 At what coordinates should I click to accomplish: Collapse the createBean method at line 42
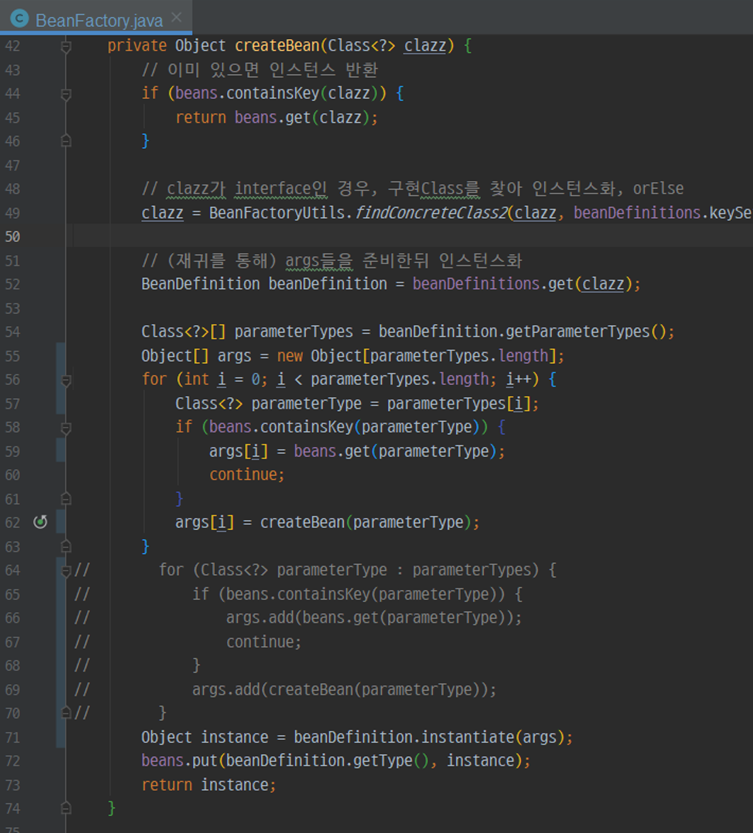(66, 47)
